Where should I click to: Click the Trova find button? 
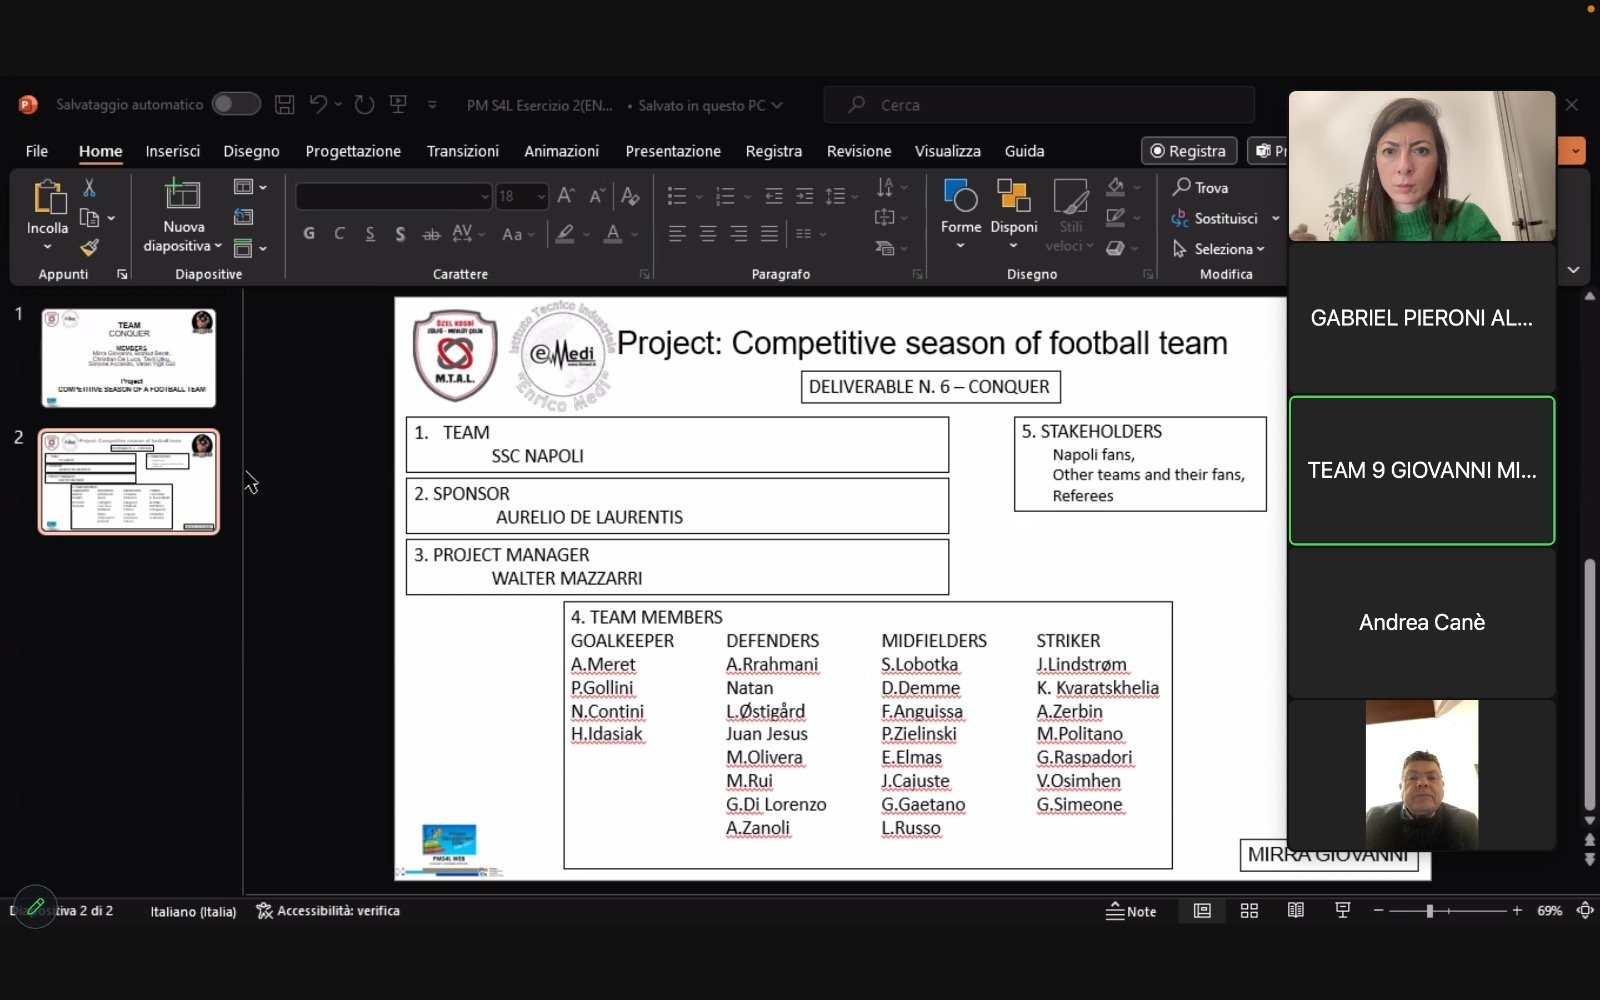click(x=1200, y=187)
